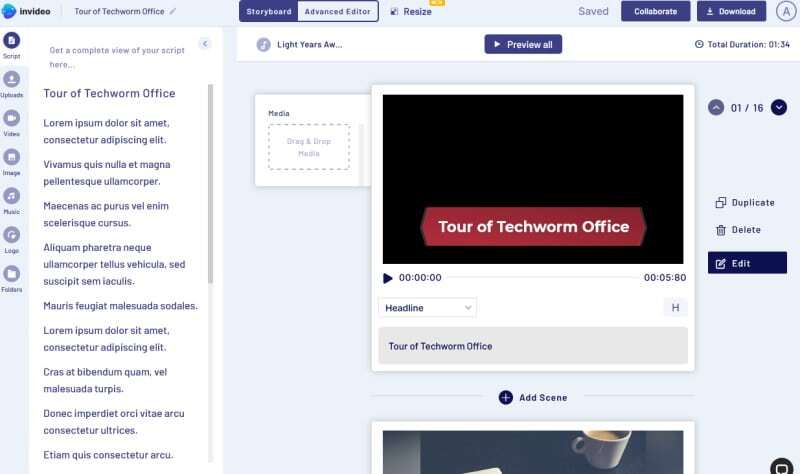This screenshot has width=800, height=474.
Task: Collapse the script panel with chevron
Action: (205, 44)
